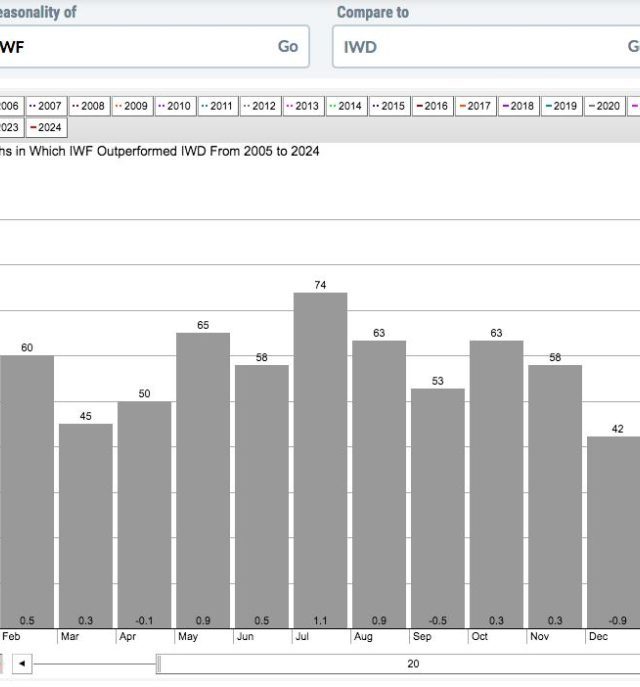Click the Compare to heading
640x687 pixels.
click(373, 12)
